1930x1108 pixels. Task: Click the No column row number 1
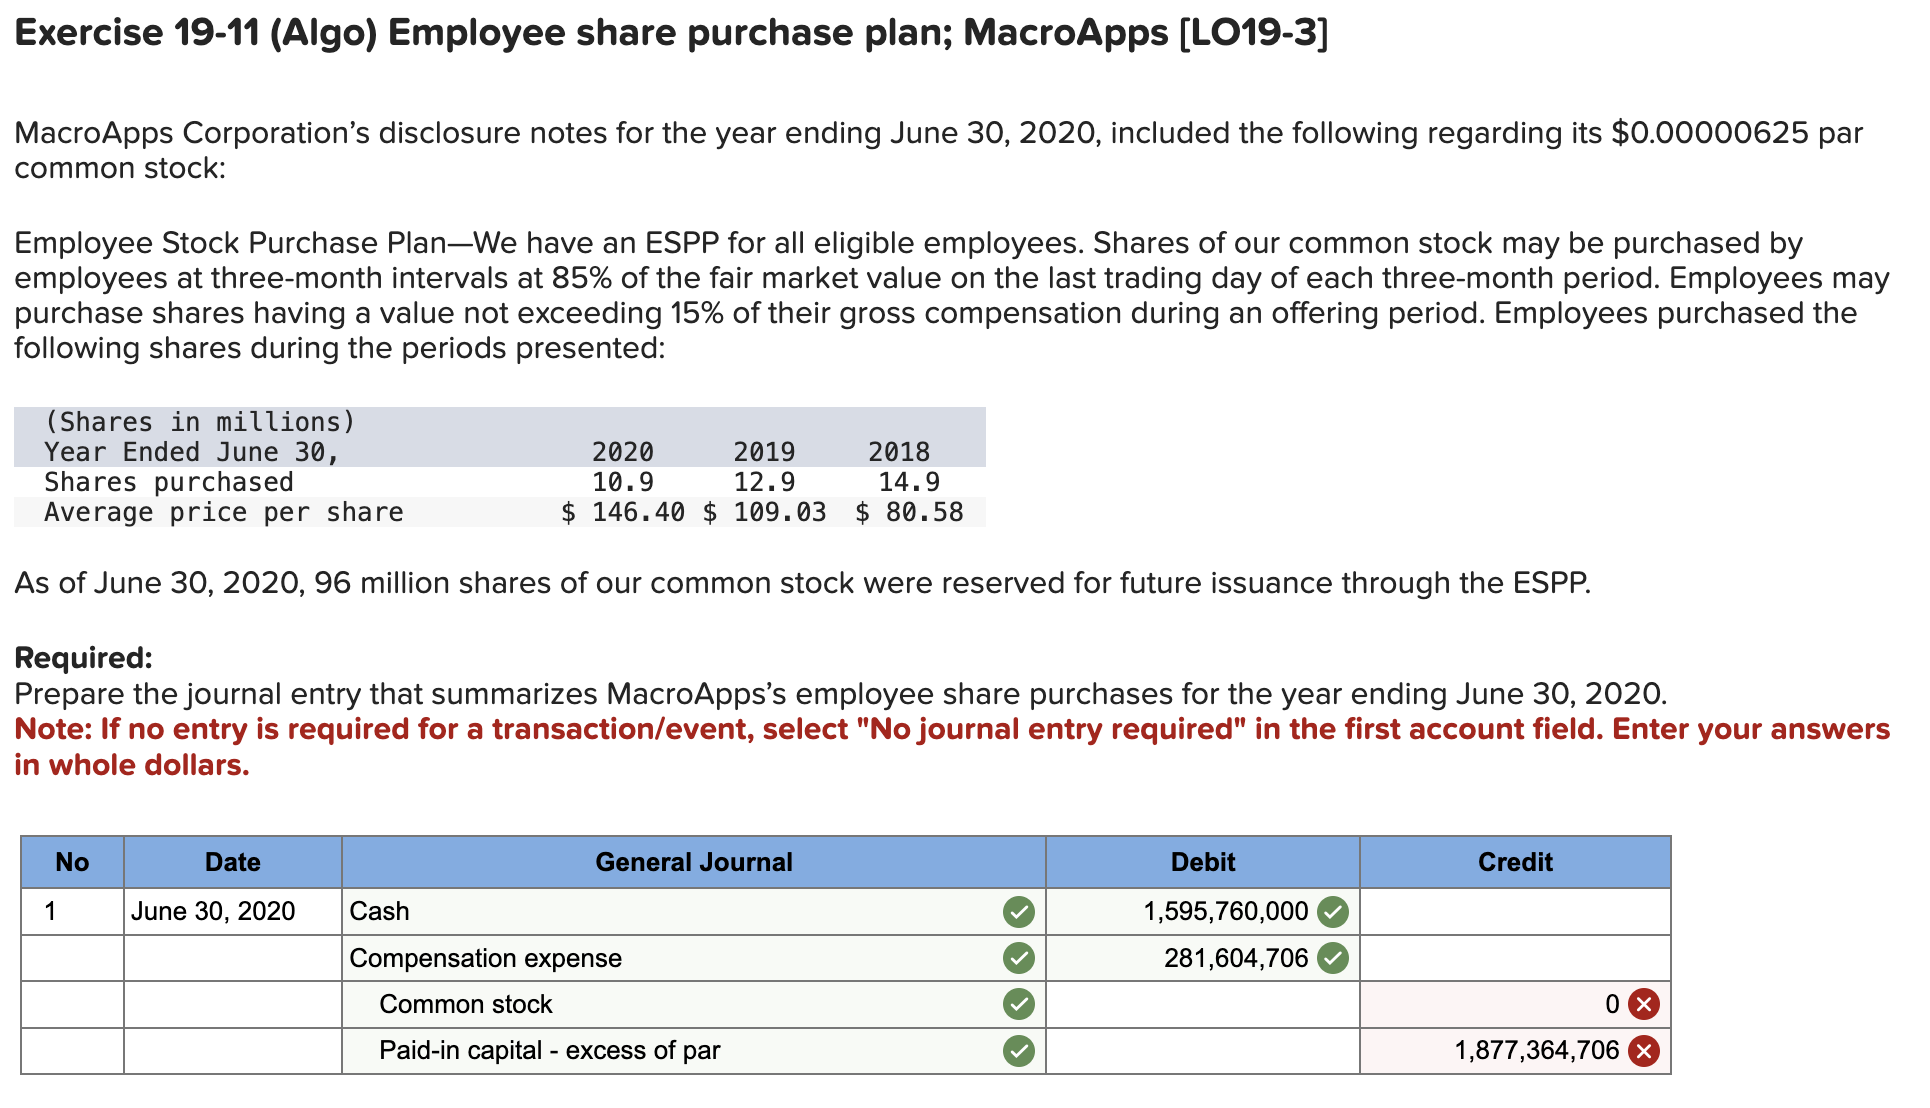click(x=50, y=911)
